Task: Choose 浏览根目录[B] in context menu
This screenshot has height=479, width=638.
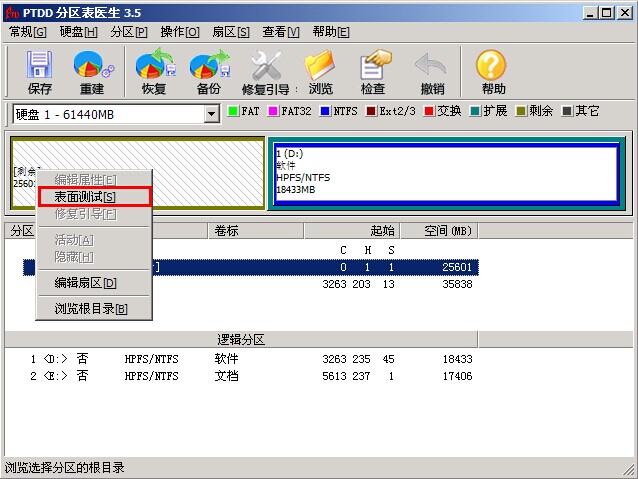Action: click(94, 309)
